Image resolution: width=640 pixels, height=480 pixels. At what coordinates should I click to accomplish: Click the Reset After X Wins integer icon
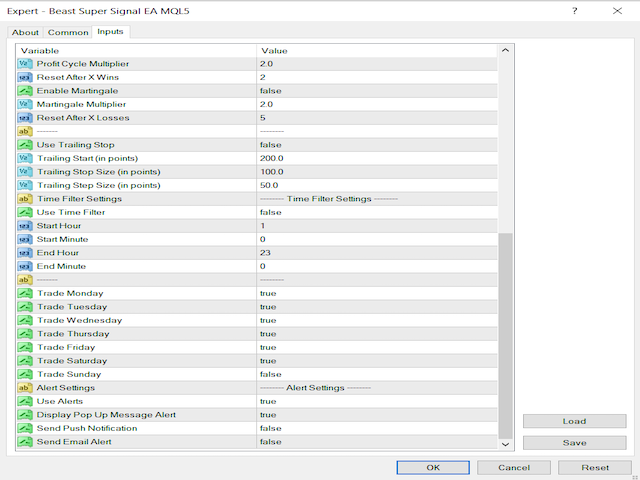[25, 77]
